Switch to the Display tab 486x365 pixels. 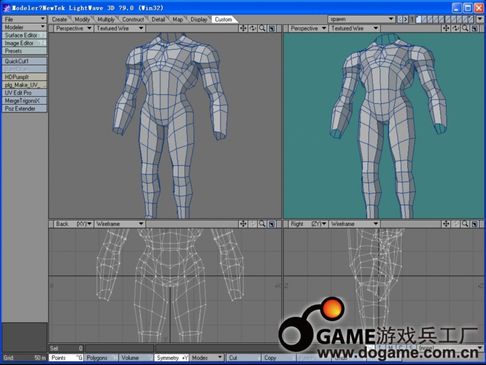[199, 19]
